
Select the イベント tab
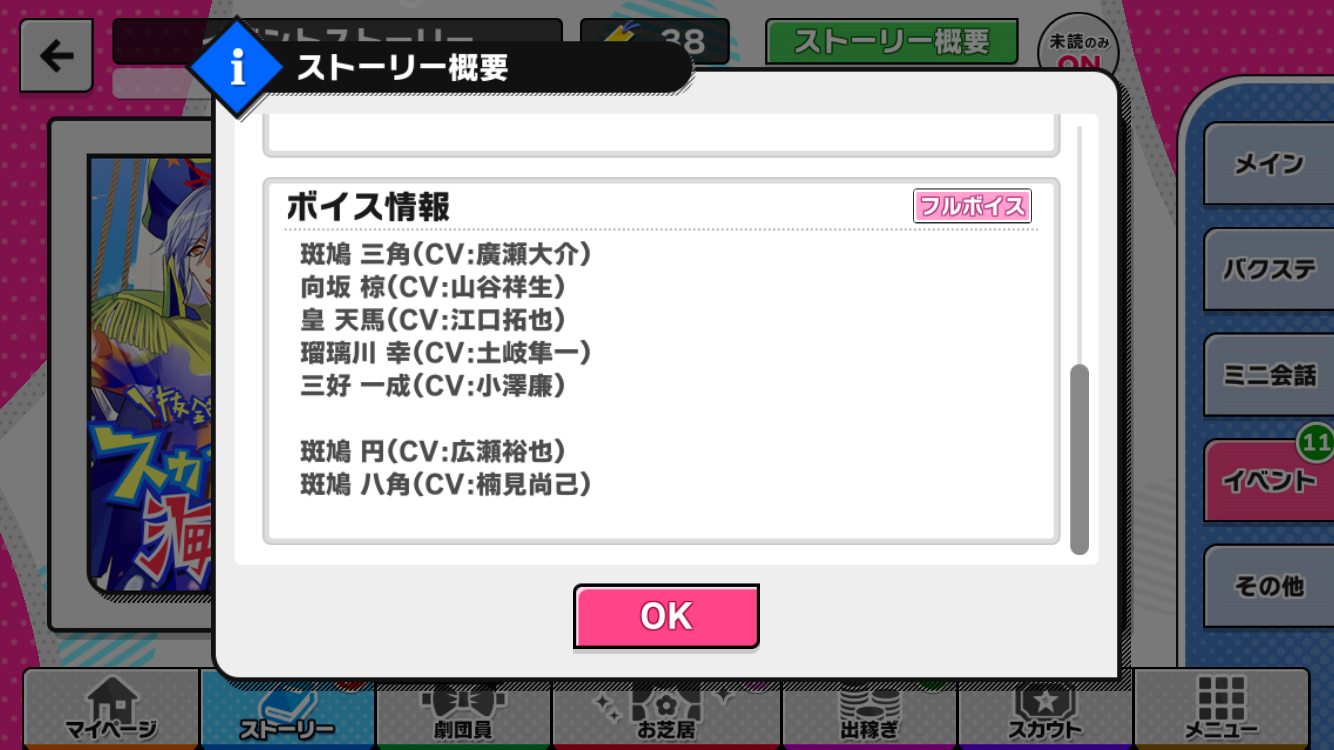(1268, 480)
